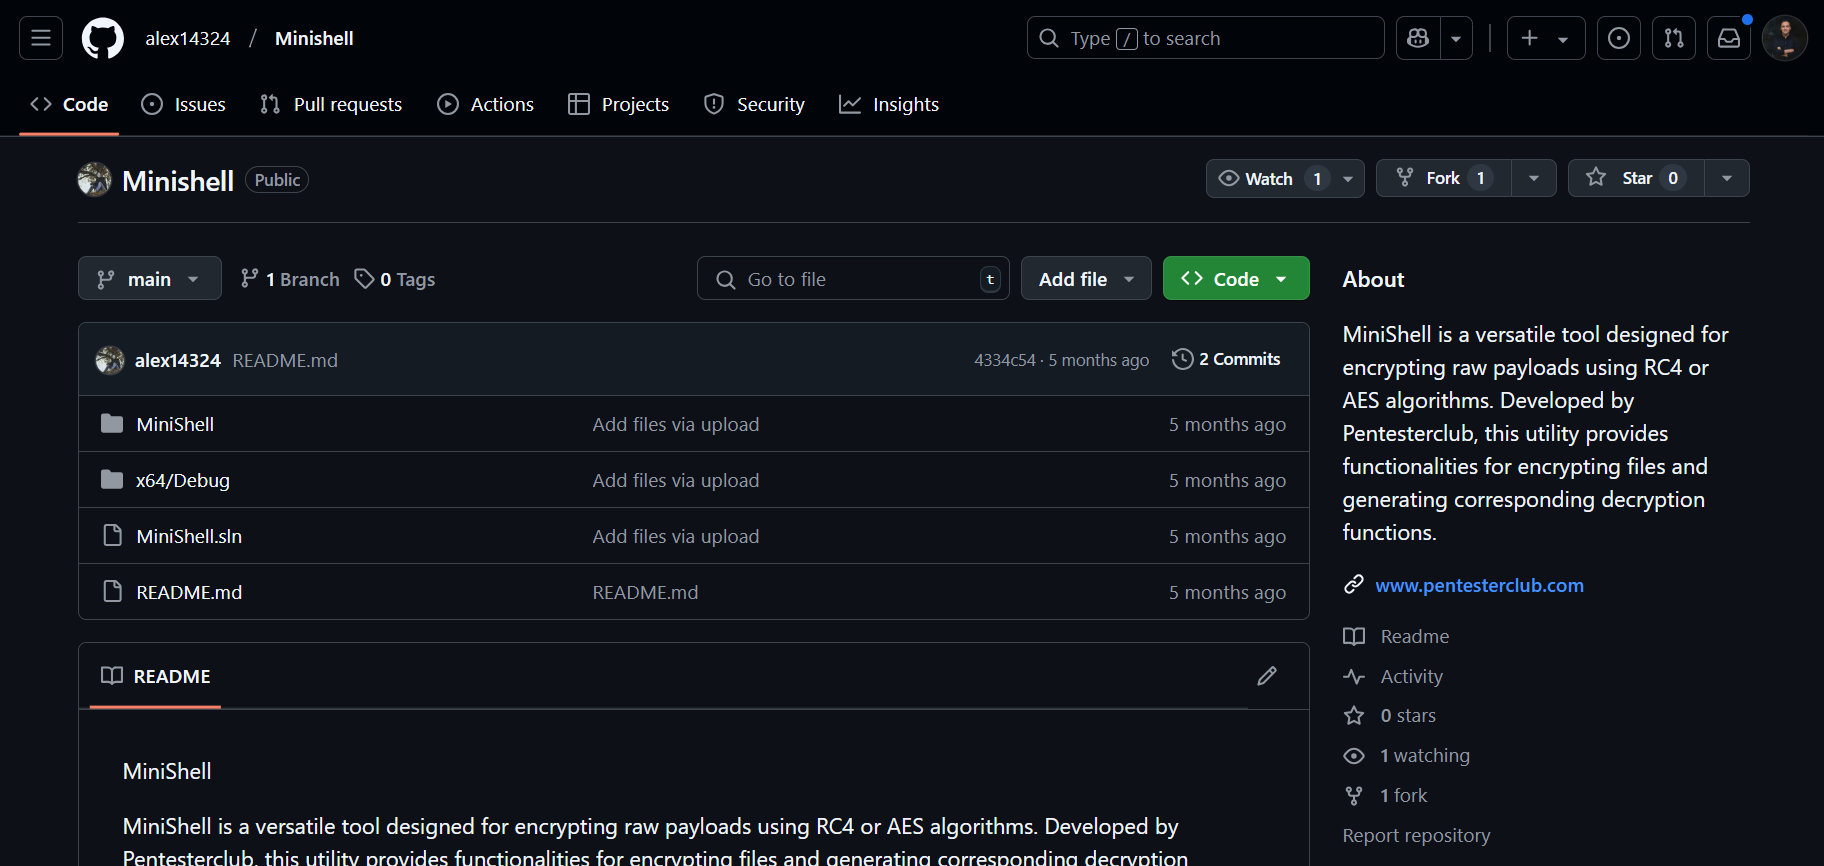The width and height of the screenshot is (1824, 866).
Task: Focus the Type / to search box
Action: click(1205, 38)
